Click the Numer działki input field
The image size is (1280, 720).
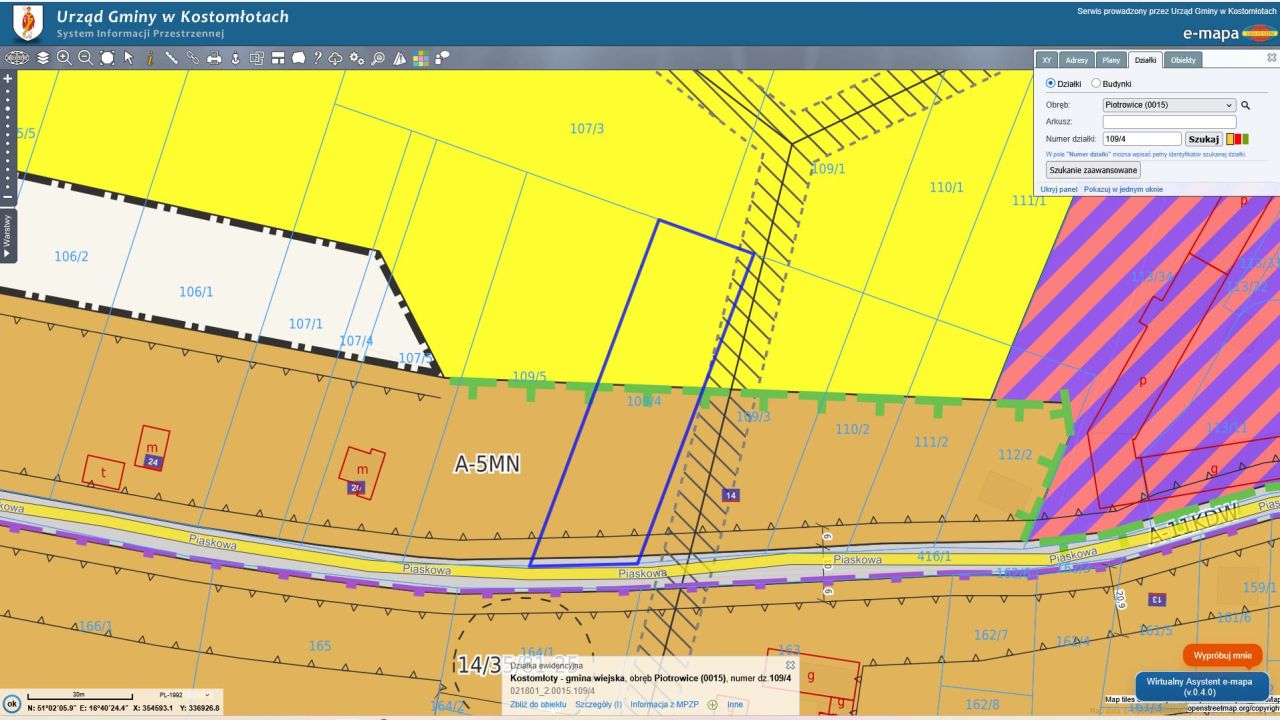[x=1142, y=139]
